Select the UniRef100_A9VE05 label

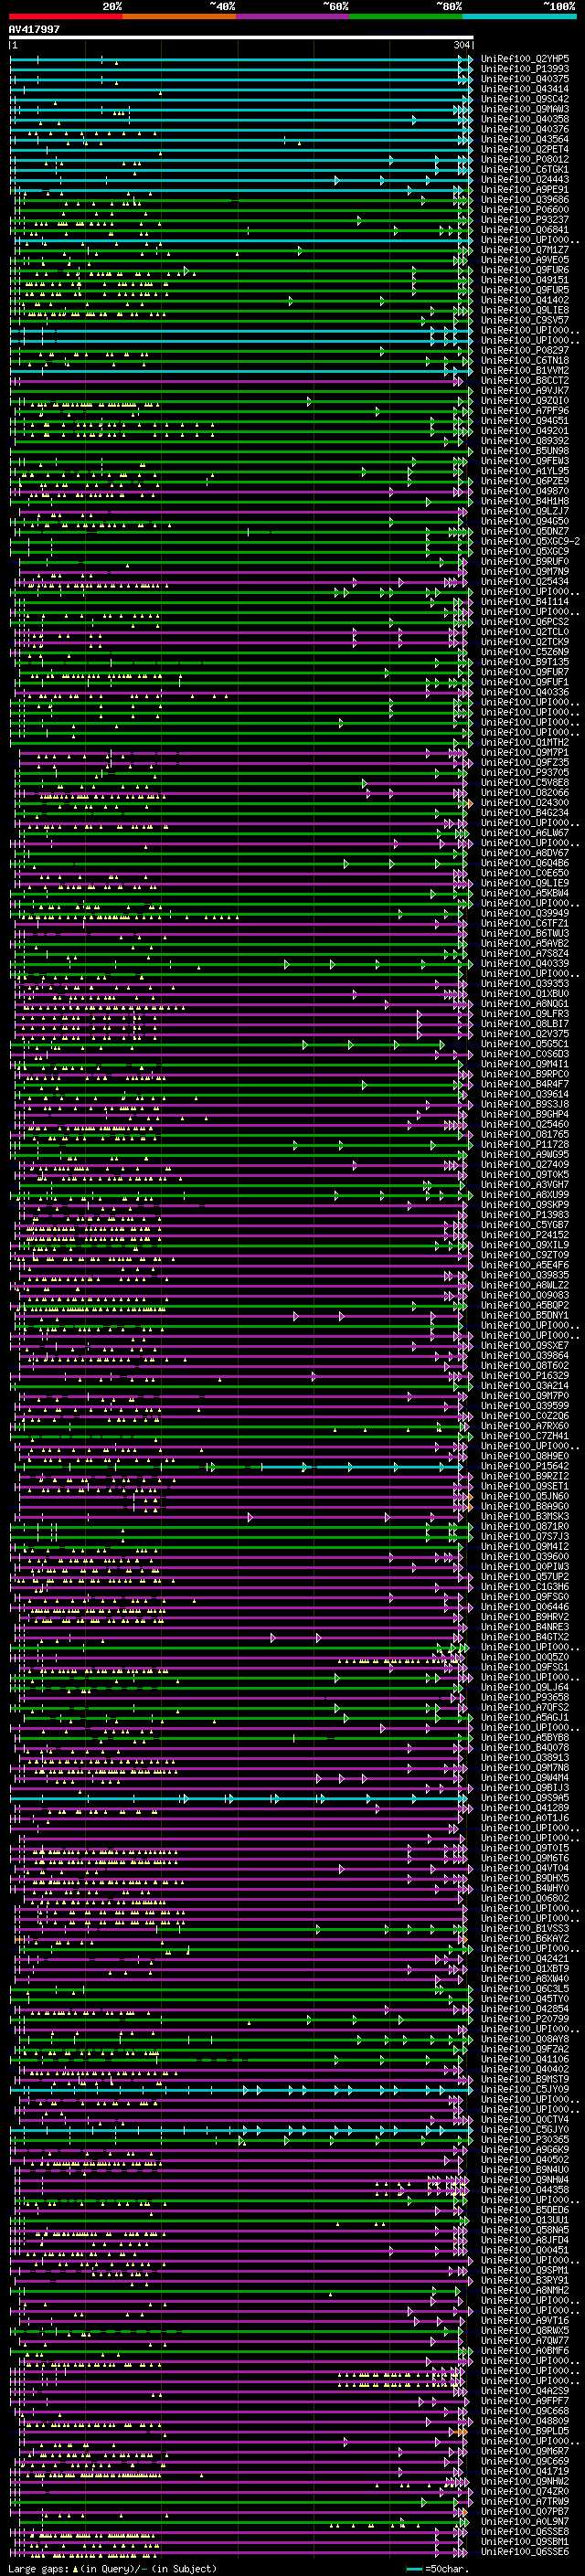point(525,260)
